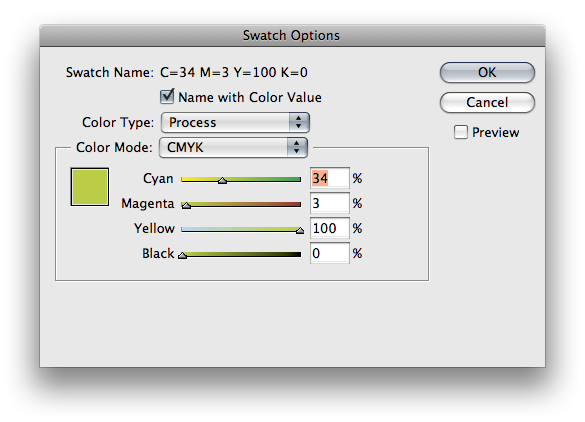Open the Color Type dropdown
The width and height of the screenshot is (585, 422).
[235, 122]
